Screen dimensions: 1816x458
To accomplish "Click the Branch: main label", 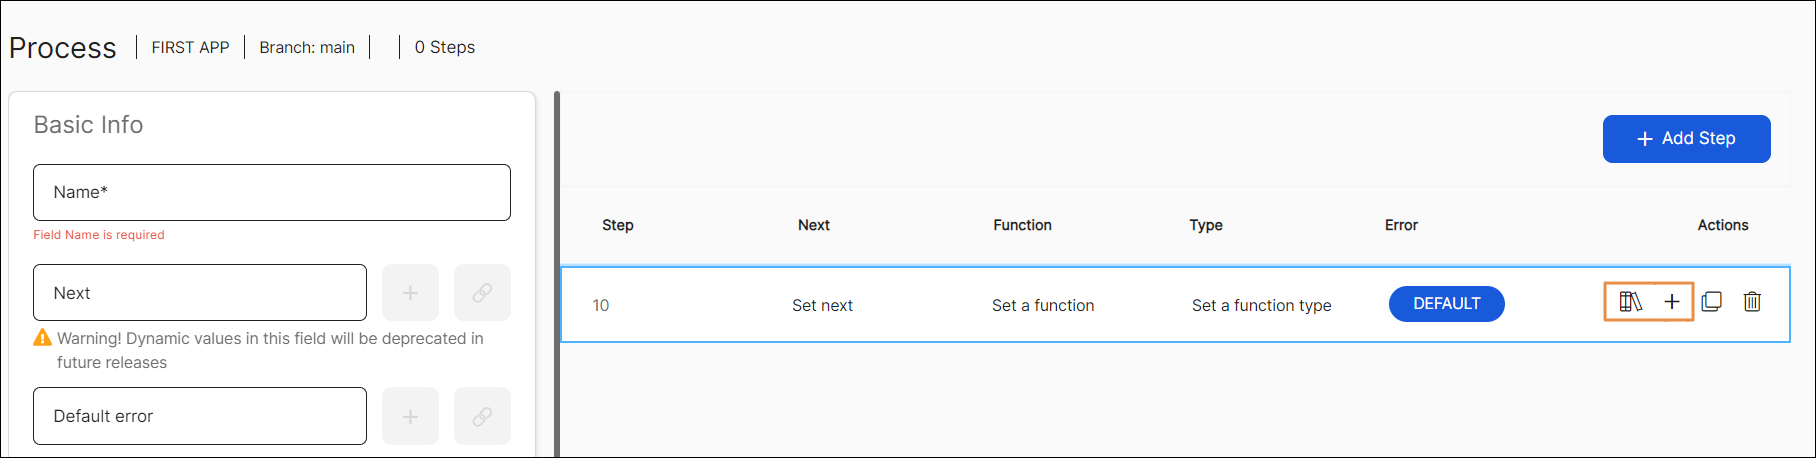I will pyautogui.click(x=307, y=48).
